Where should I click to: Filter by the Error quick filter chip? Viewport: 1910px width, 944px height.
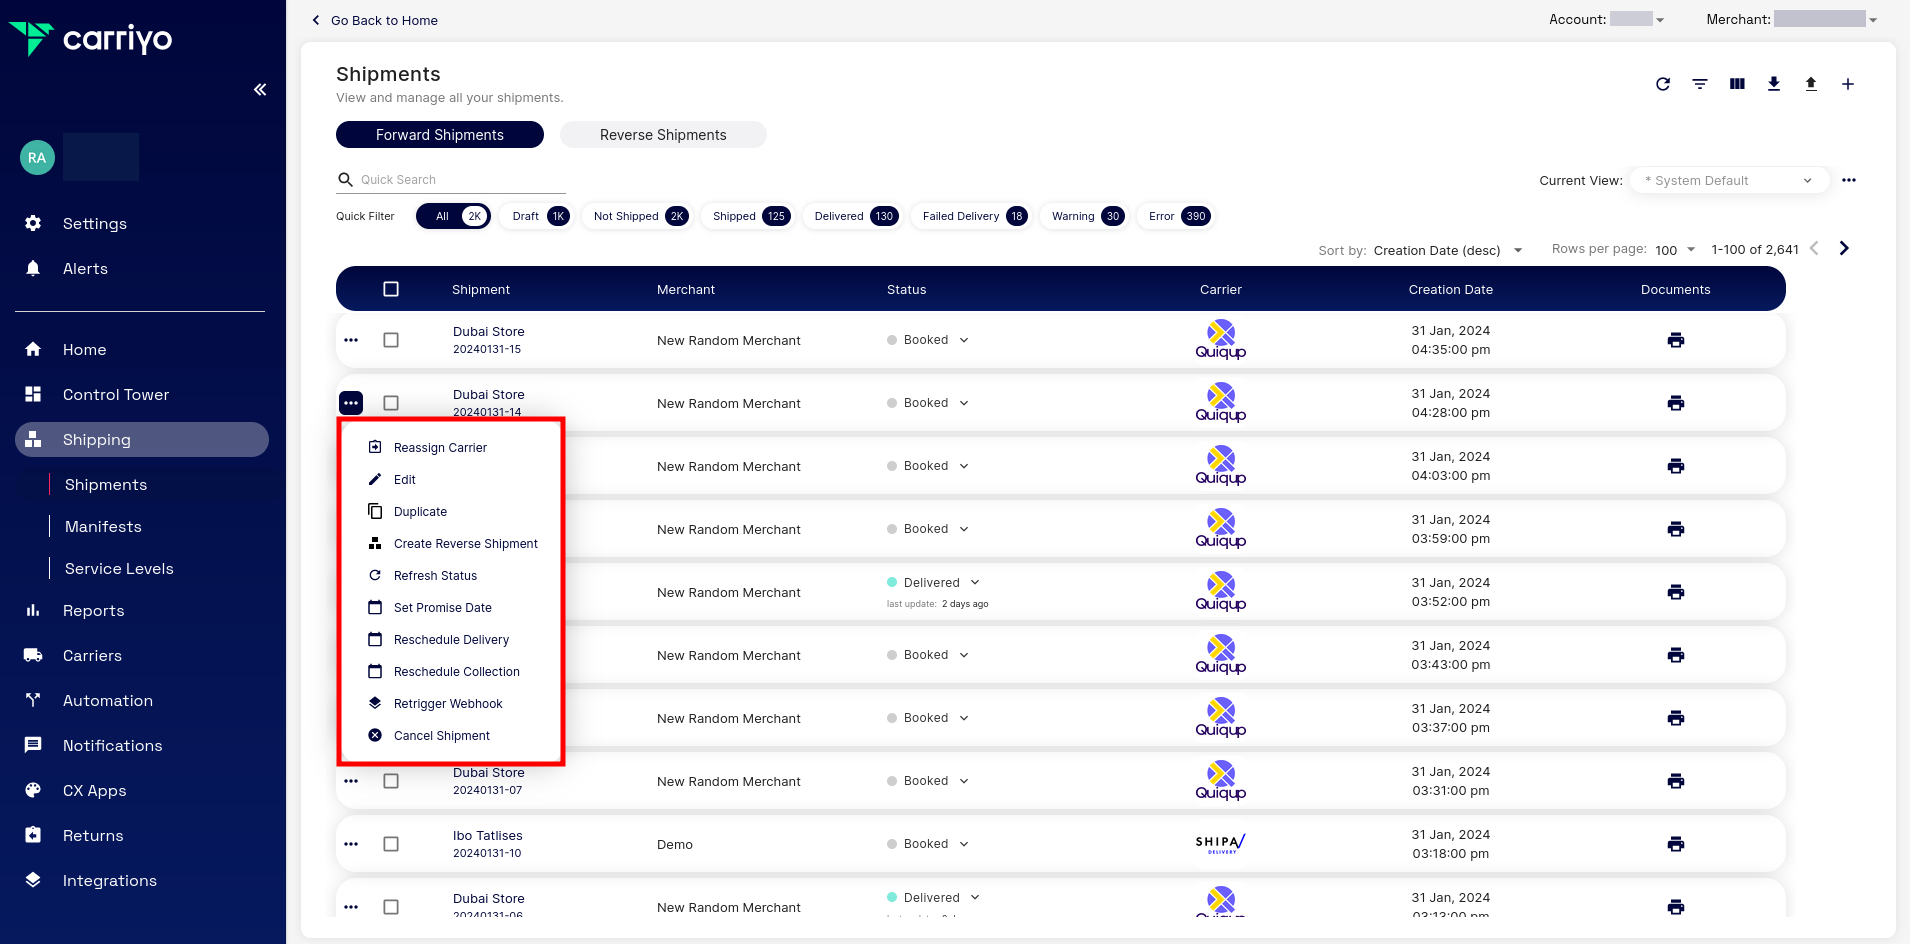(1177, 216)
